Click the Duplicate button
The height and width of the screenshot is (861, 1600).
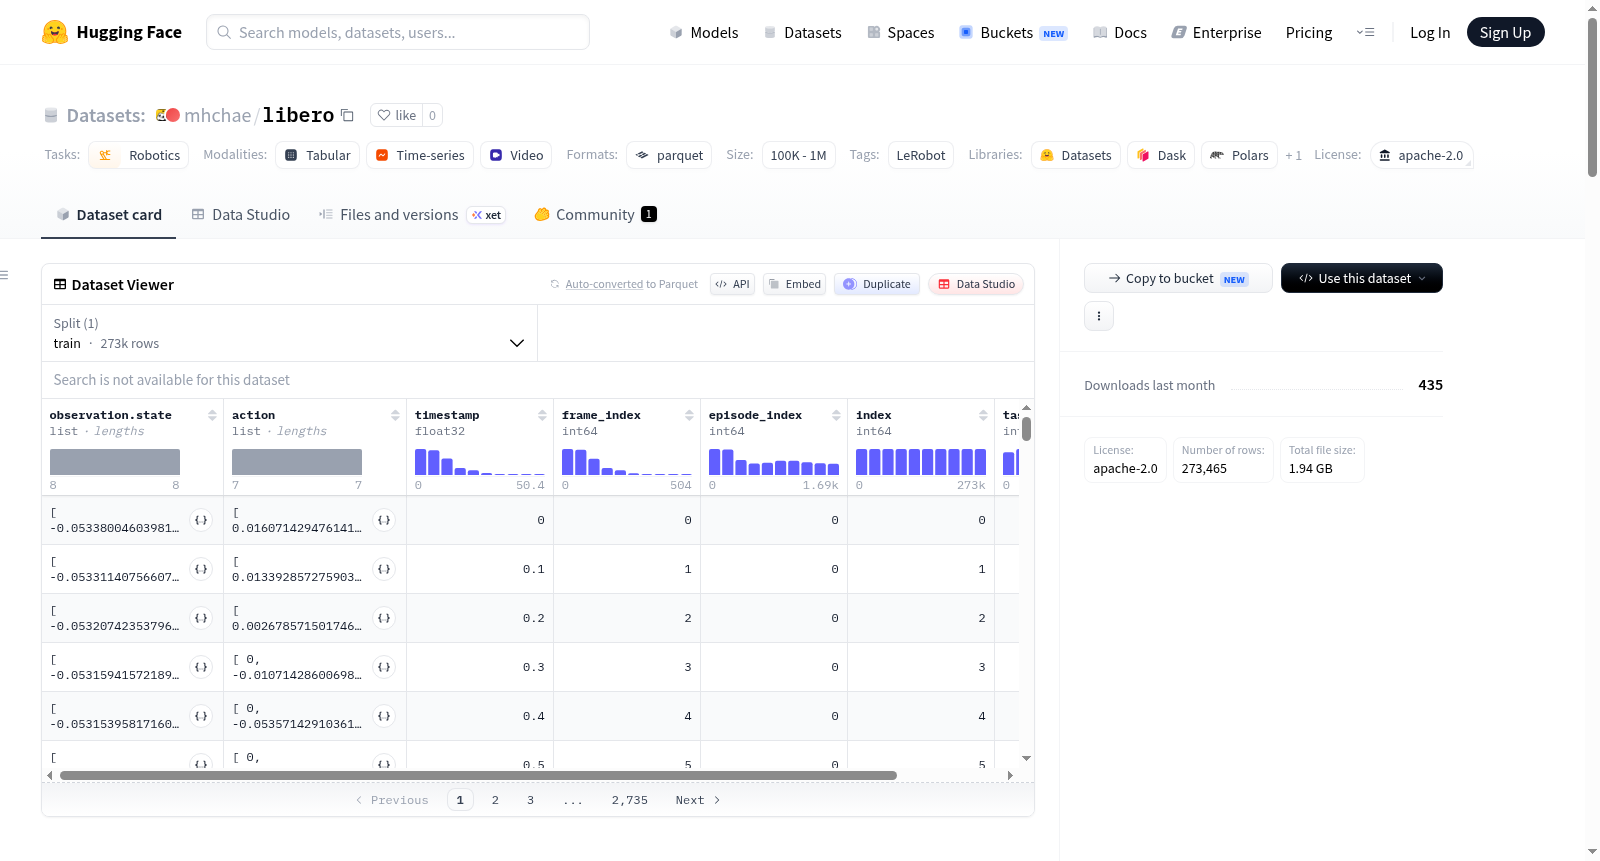coord(877,284)
